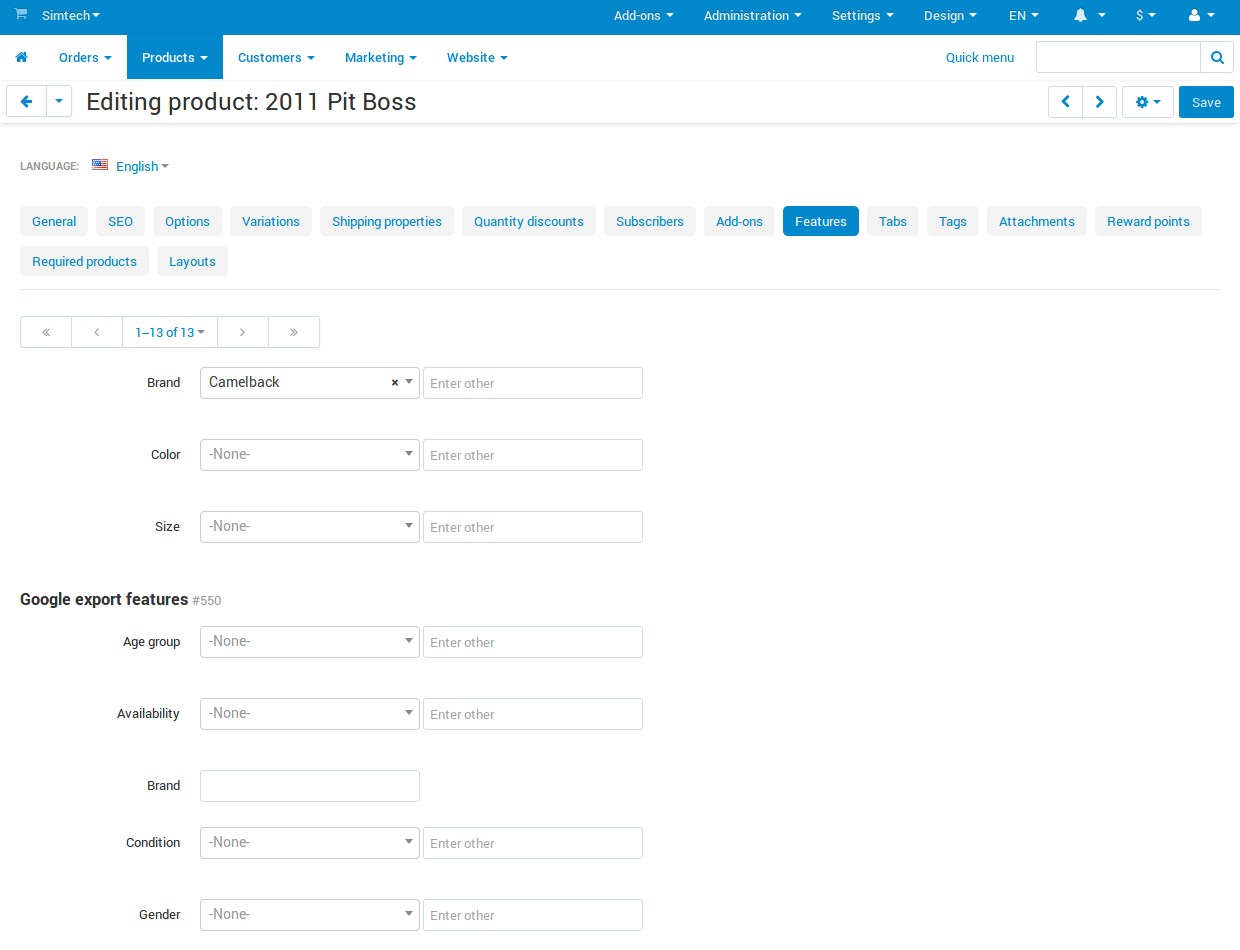Go to previous page of features
1240x950 pixels.
(x=97, y=332)
